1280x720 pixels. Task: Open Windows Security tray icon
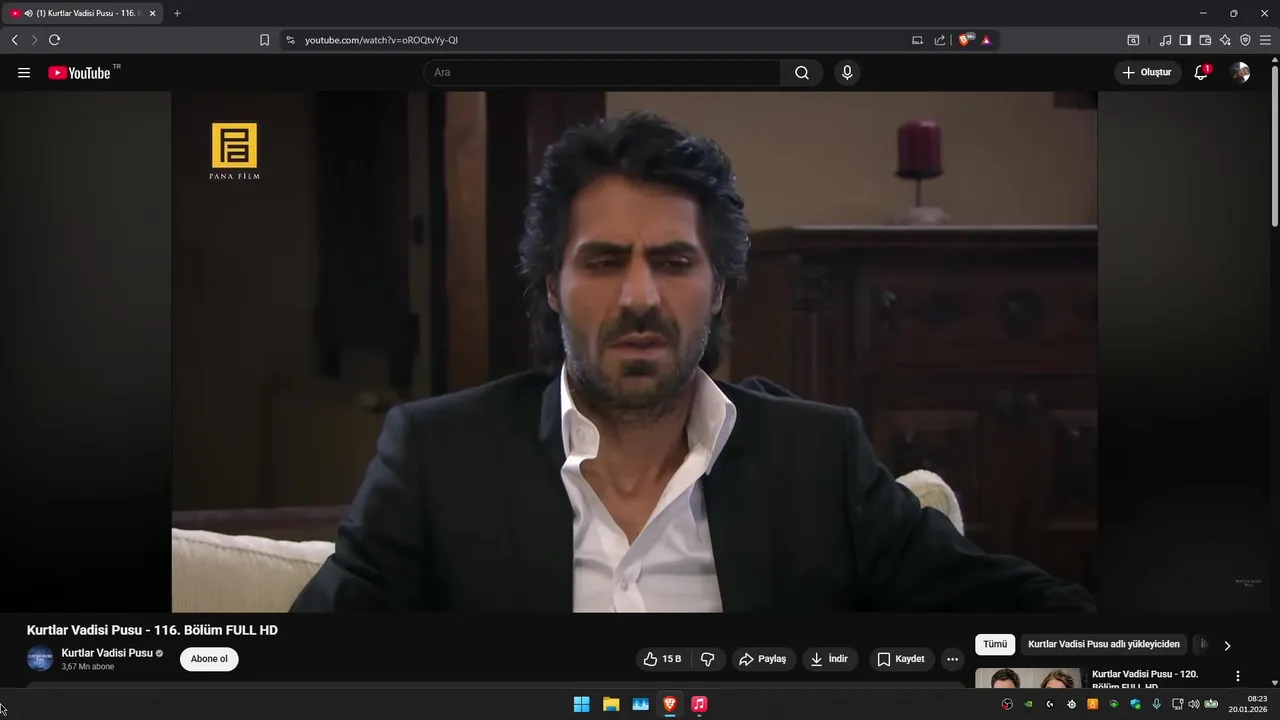tap(1135, 704)
